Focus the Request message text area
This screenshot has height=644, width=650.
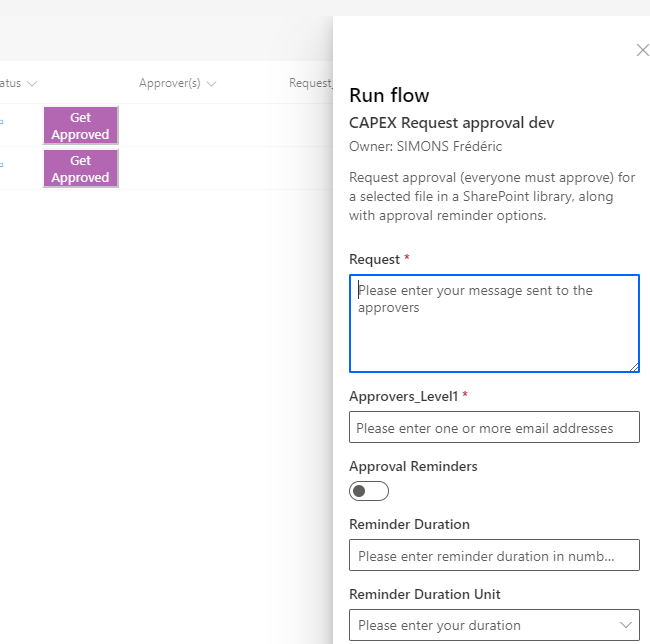click(494, 323)
